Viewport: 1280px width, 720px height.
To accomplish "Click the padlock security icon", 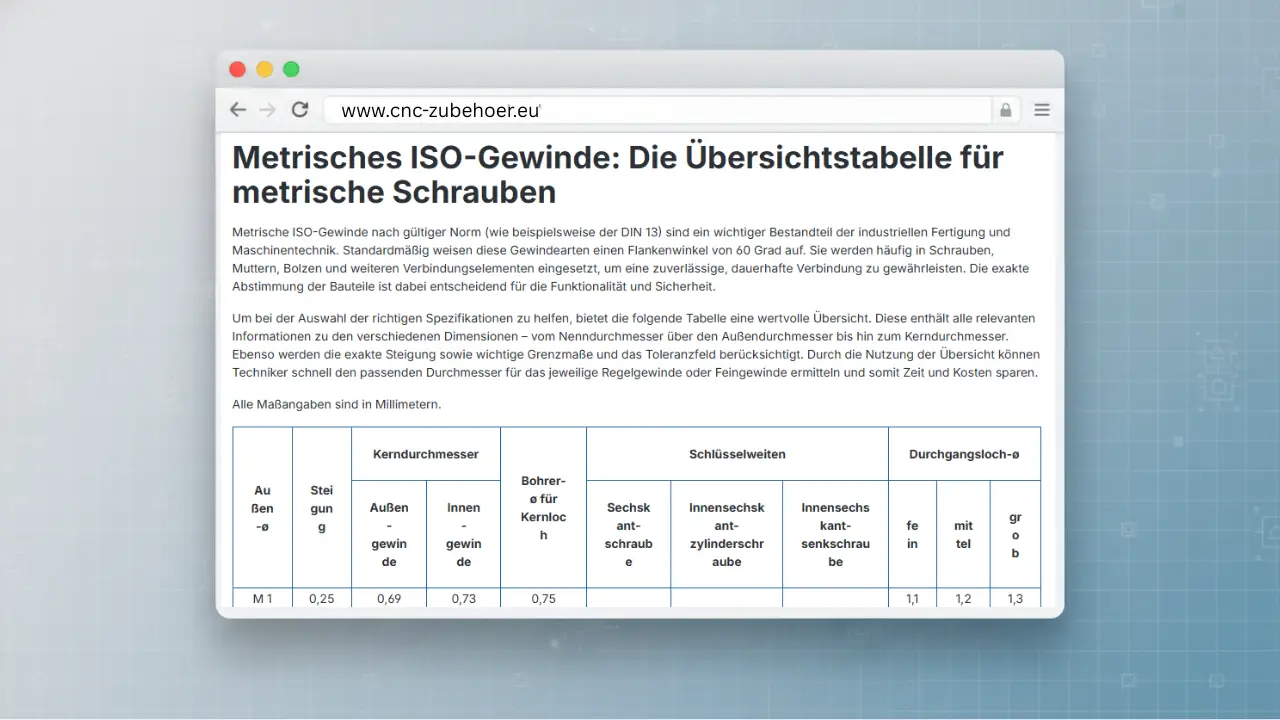I will pyautogui.click(x=1005, y=110).
